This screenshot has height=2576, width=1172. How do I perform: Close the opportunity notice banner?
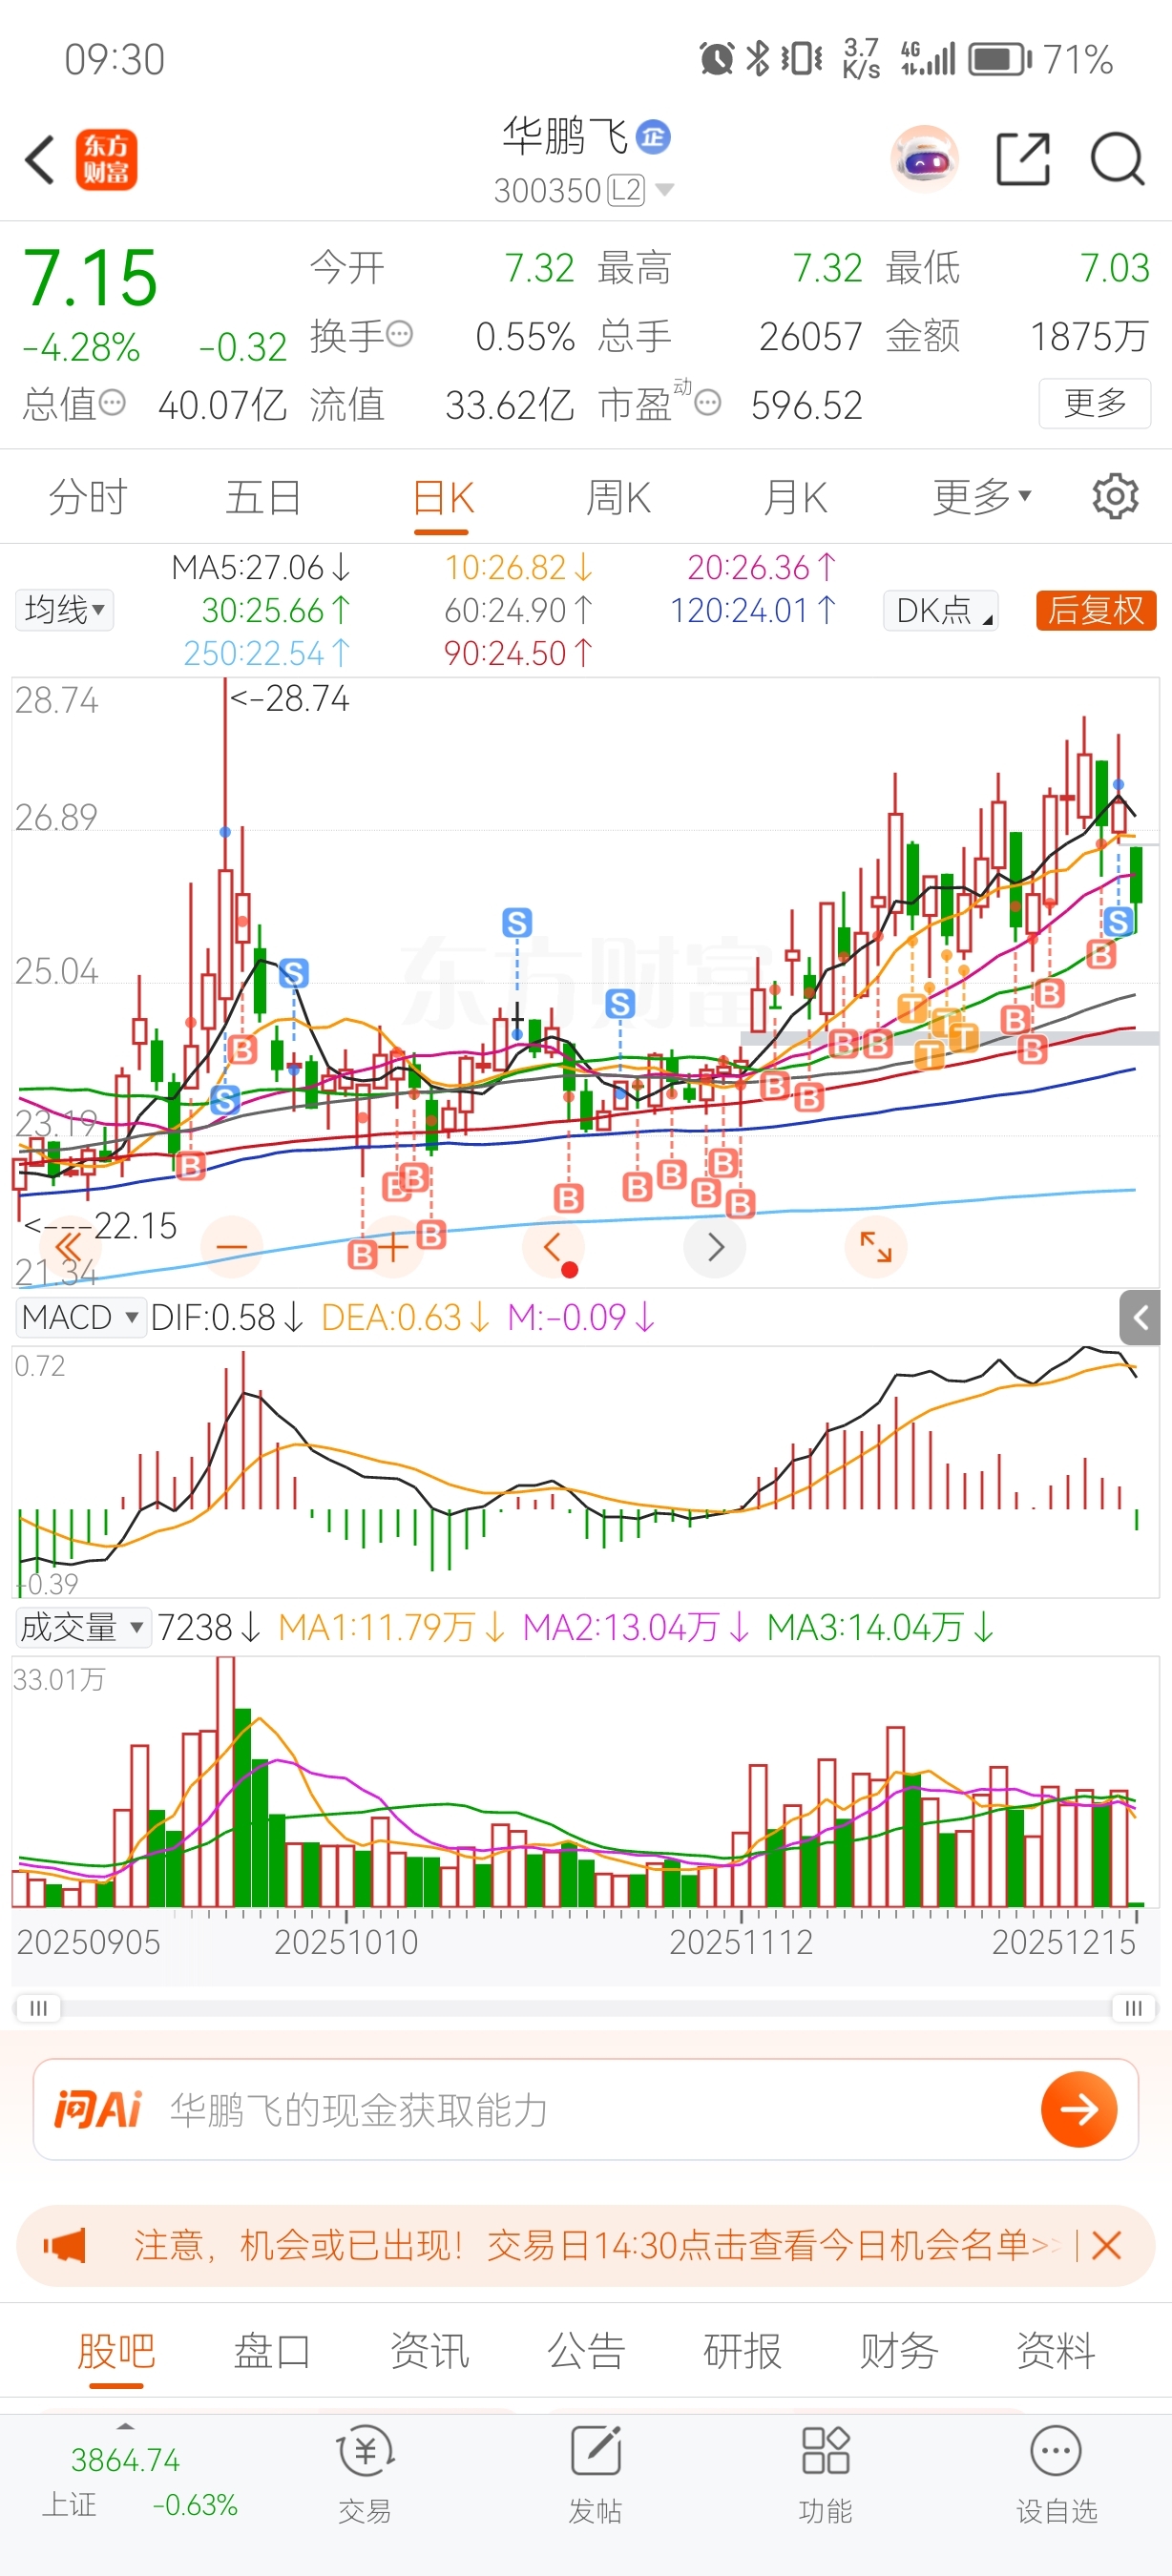pyautogui.click(x=1106, y=2246)
